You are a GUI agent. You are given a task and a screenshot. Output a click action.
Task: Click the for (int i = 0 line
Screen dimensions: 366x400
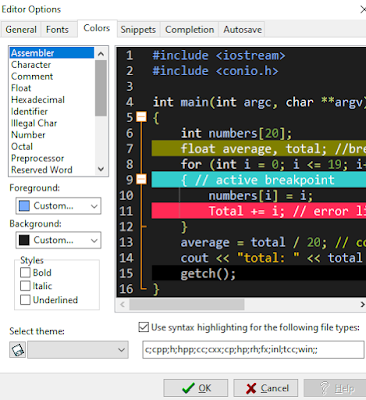point(273,164)
